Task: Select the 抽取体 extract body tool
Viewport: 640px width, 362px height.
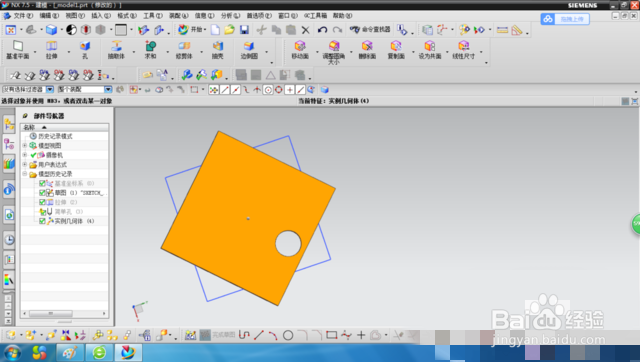Action: coord(116,50)
